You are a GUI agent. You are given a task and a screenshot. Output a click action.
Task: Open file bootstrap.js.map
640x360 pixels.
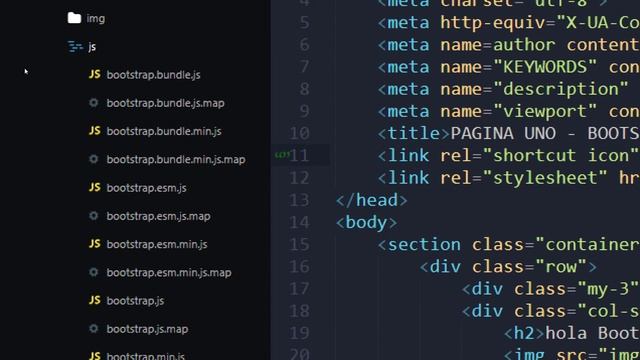[x=147, y=329]
